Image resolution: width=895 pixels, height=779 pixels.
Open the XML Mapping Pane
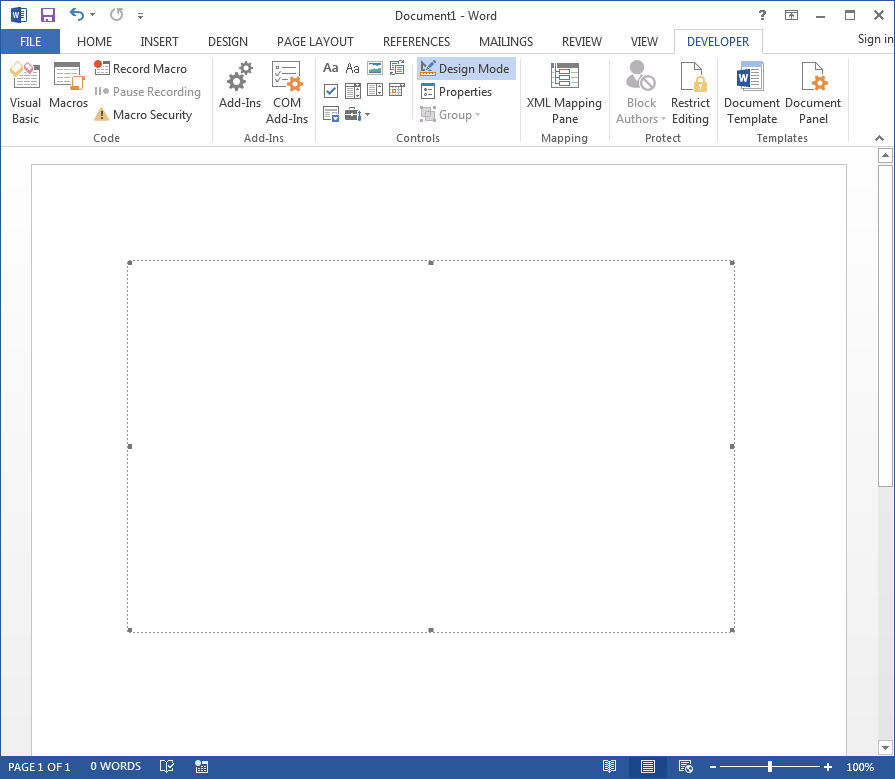pos(564,93)
